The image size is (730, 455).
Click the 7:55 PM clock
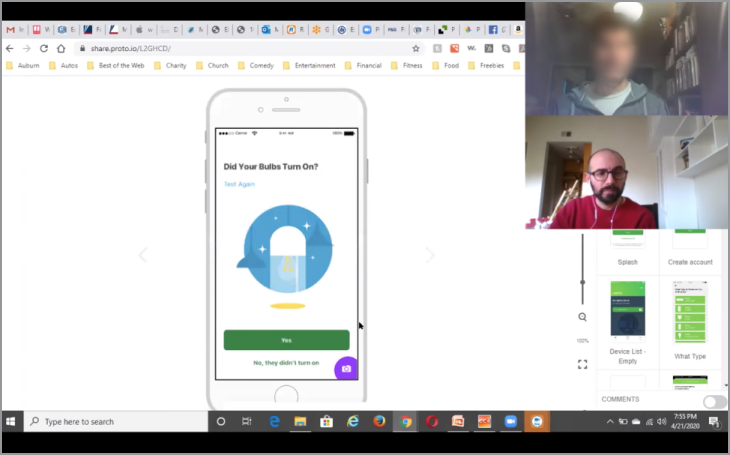[x=685, y=416]
